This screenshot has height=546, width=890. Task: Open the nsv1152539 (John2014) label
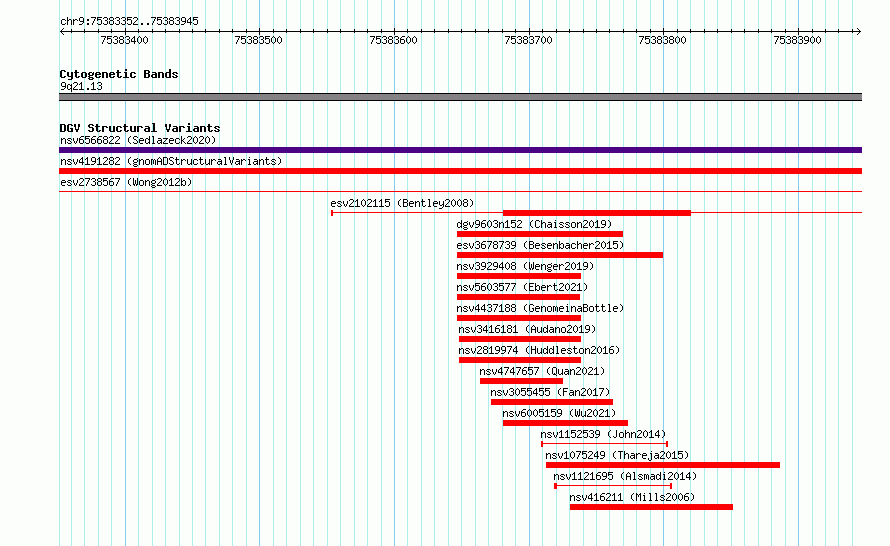603,434
